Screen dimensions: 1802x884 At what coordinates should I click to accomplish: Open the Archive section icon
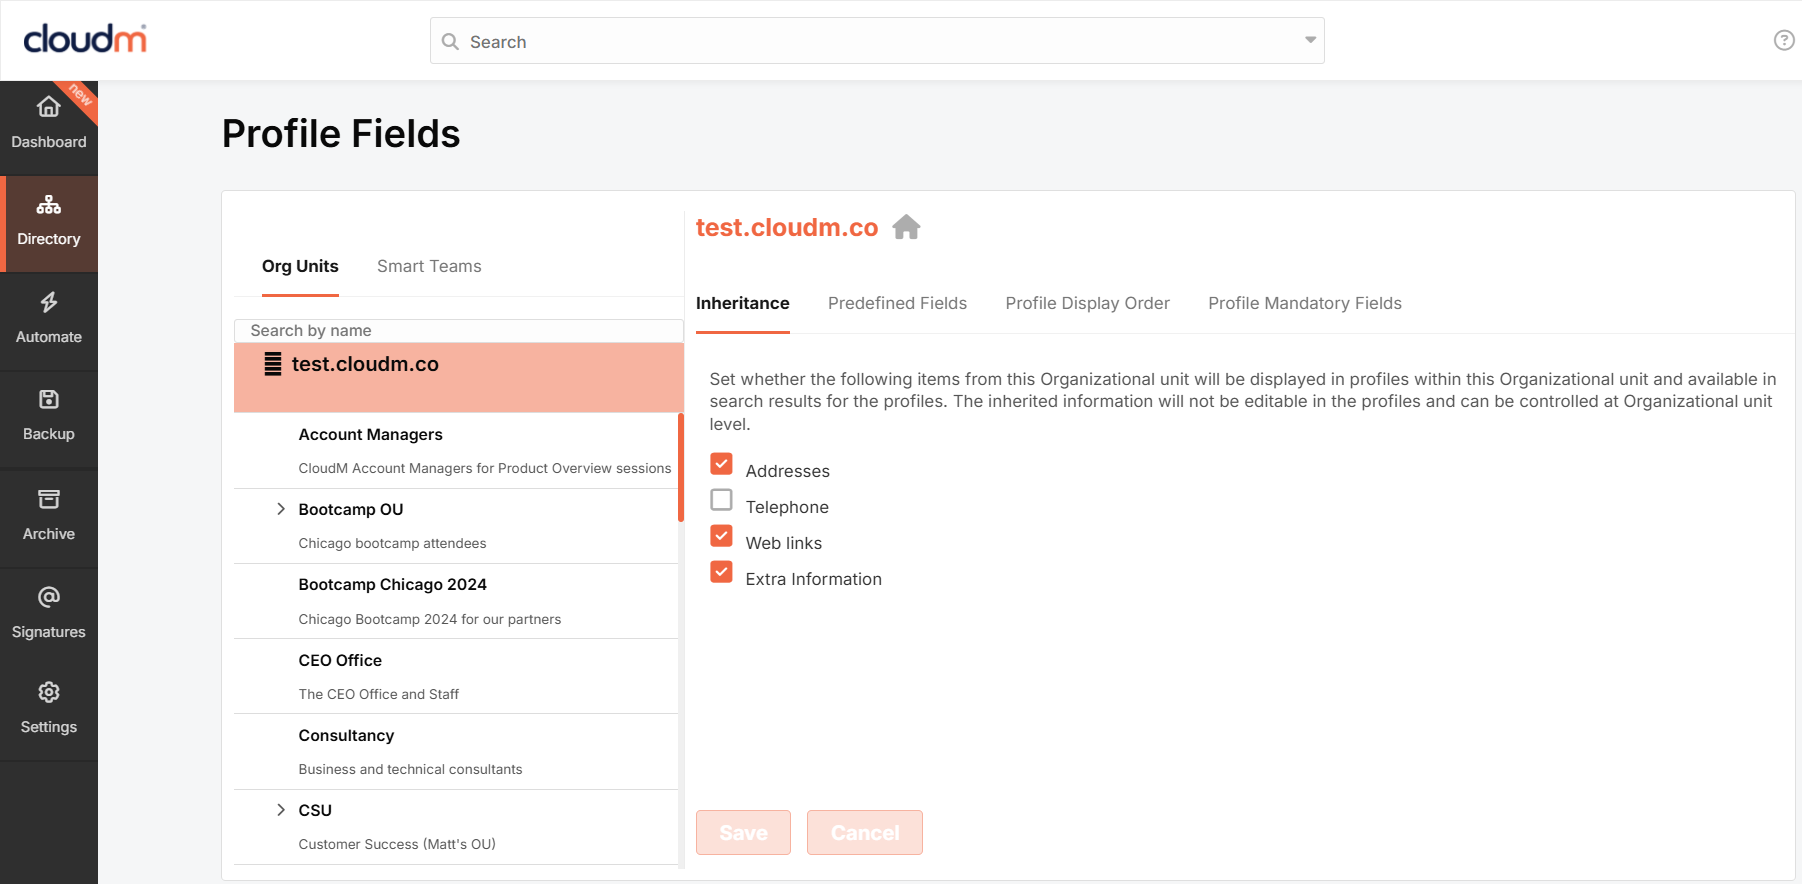tap(48, 499)
